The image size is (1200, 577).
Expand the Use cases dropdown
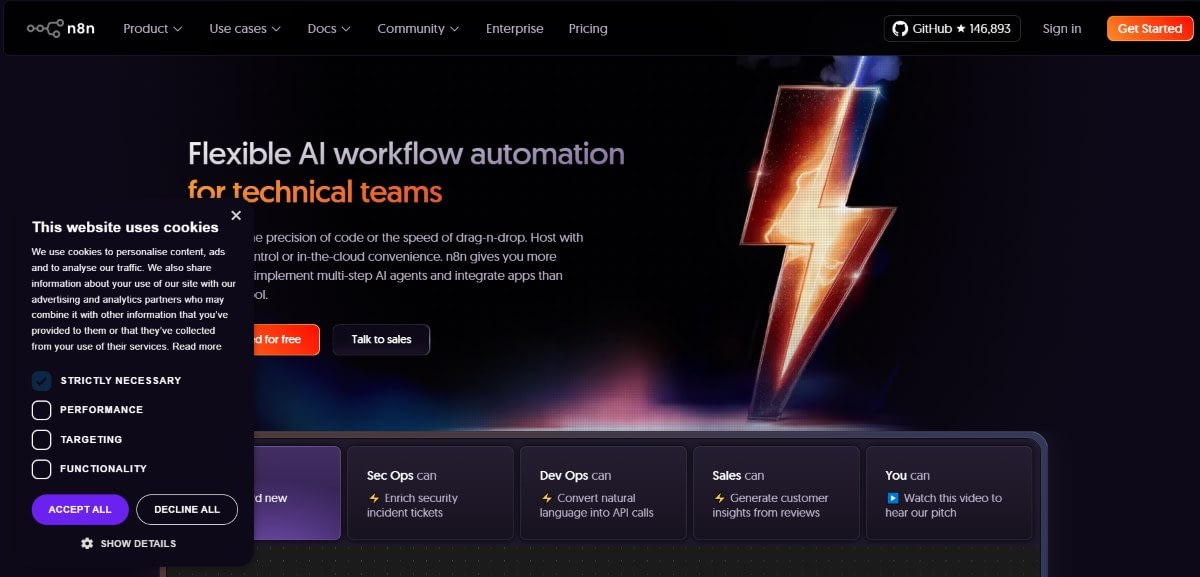point(238,28)
